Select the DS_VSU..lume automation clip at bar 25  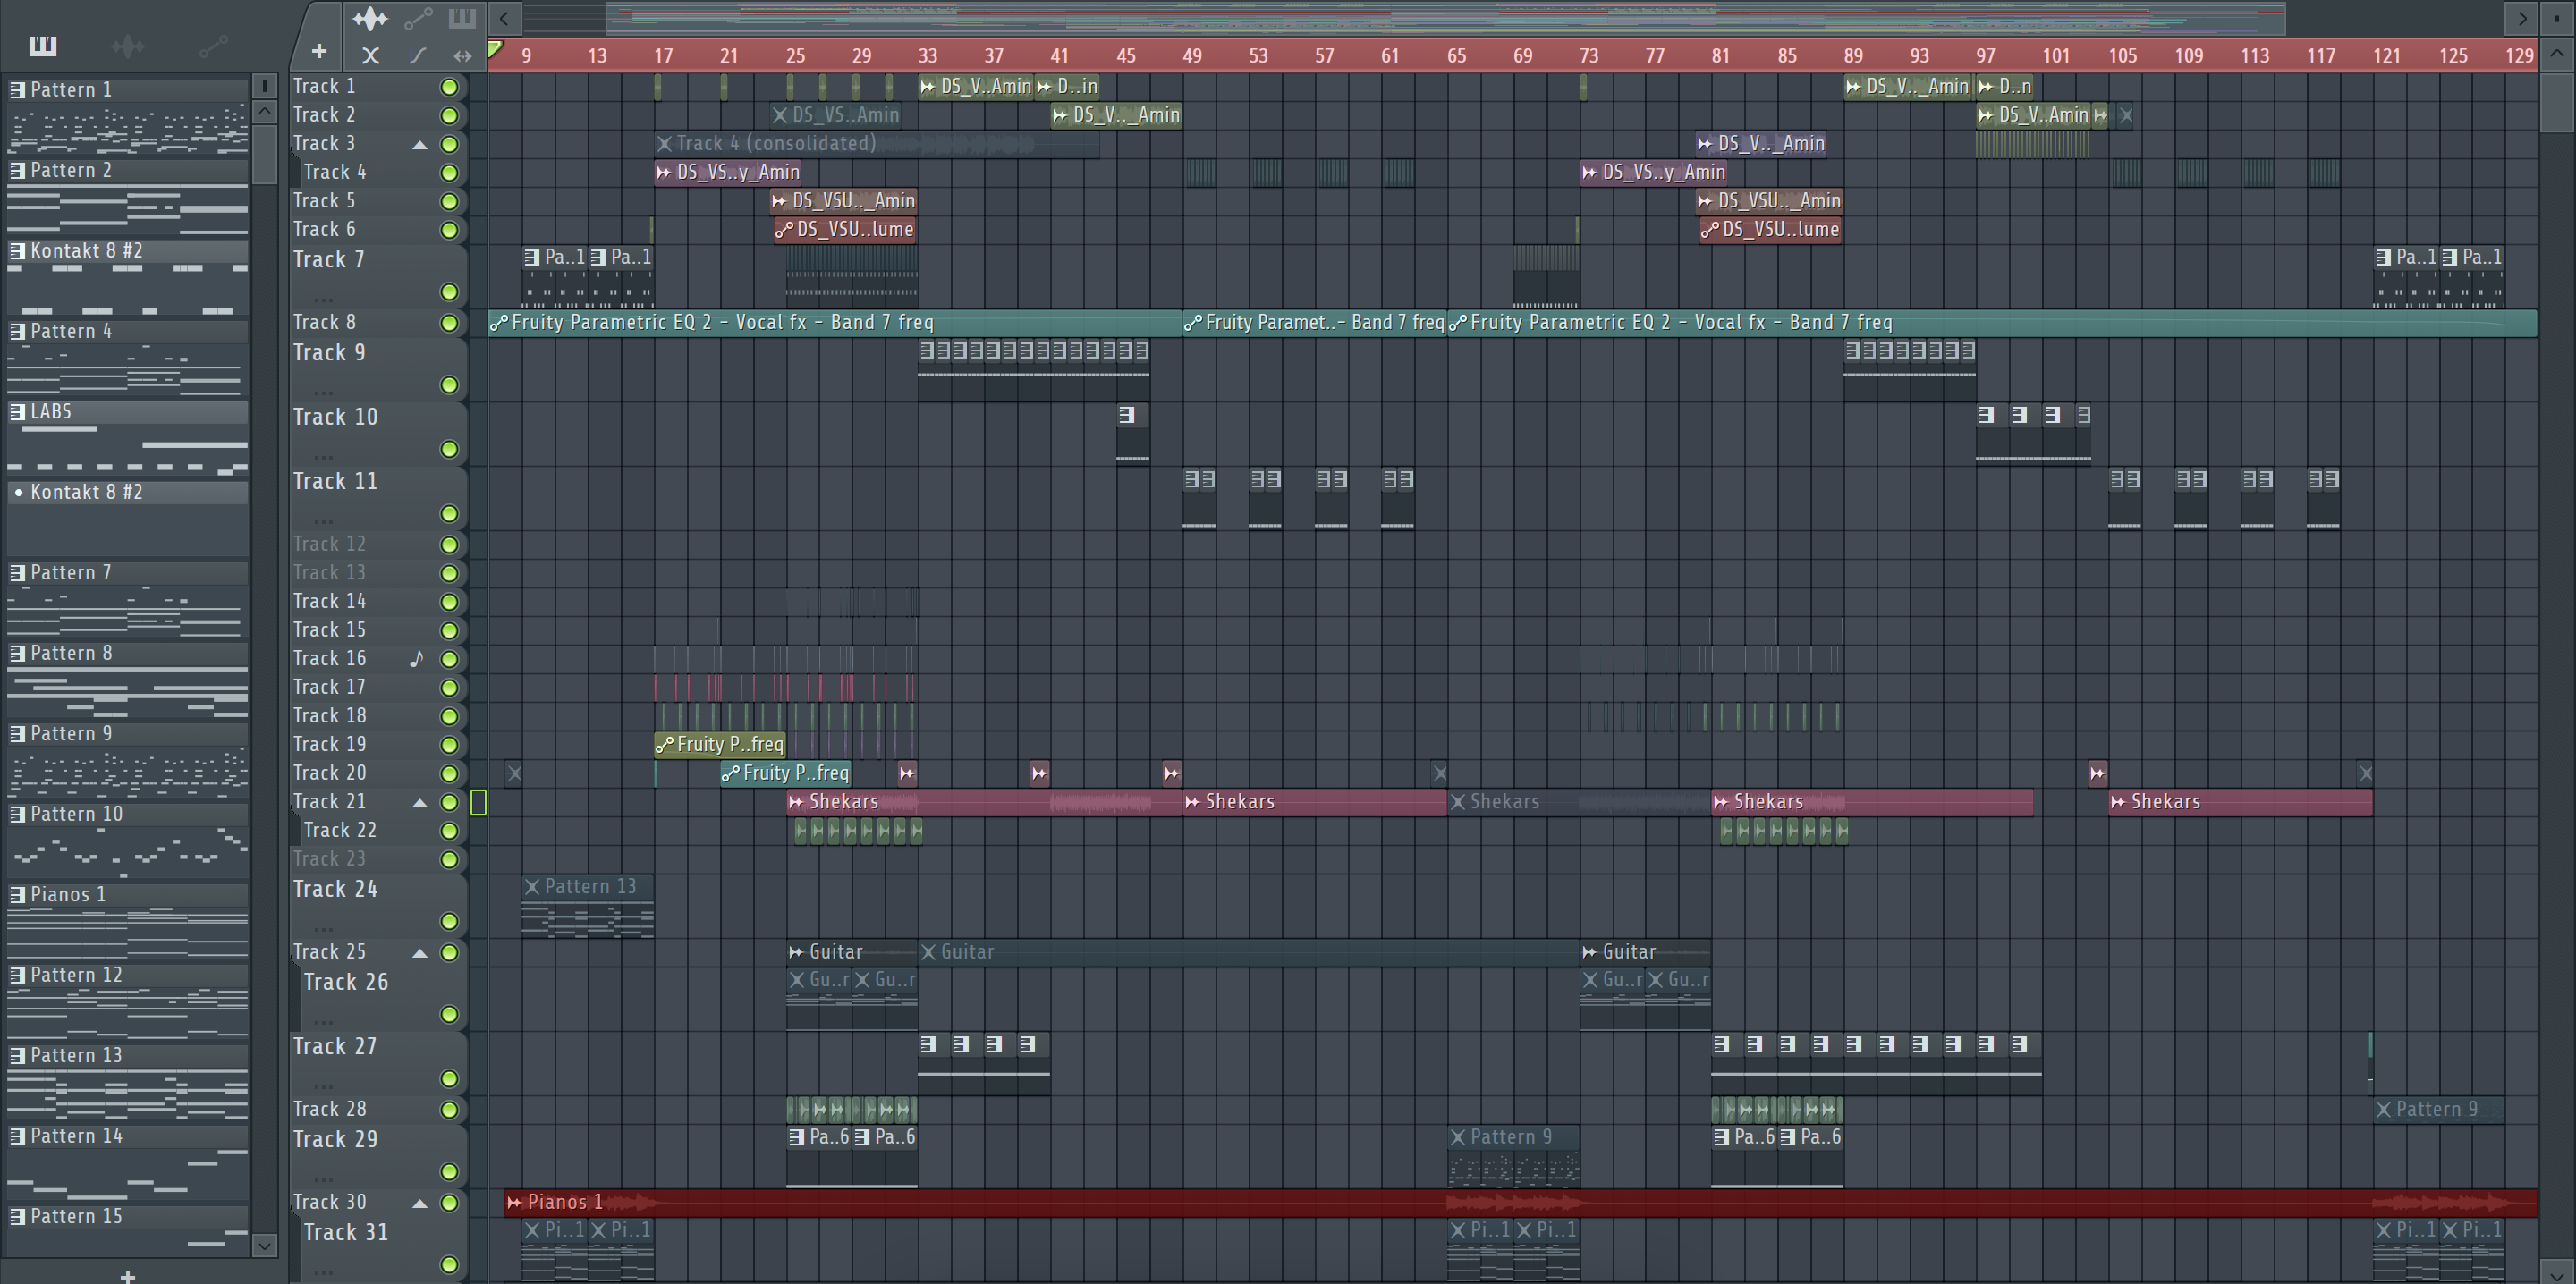(845, 230)
